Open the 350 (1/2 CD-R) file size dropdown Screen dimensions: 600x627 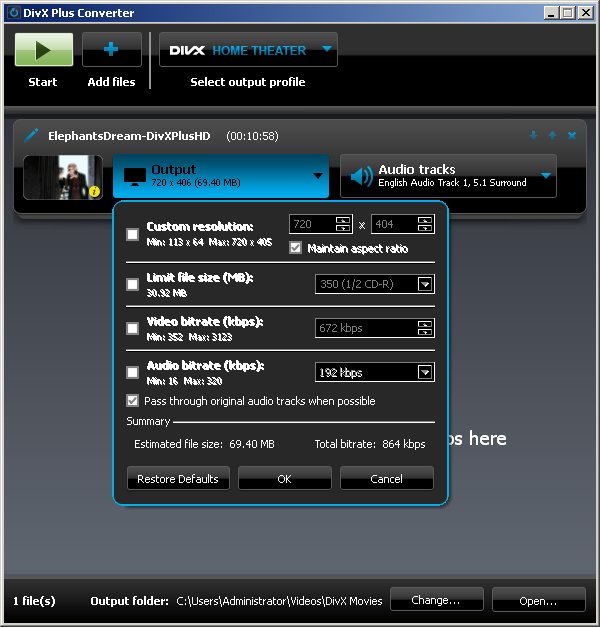coord(425,284)
